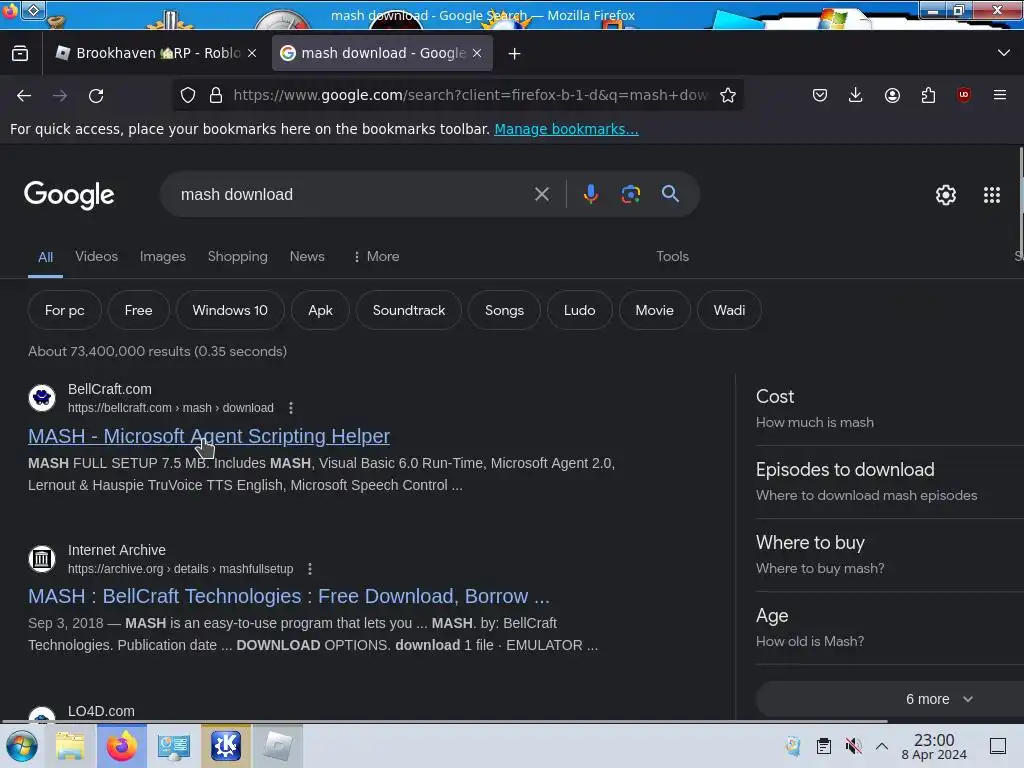Open Google quick settings gear
Screen dimensions: 1024x768
[x=946, y=195]
